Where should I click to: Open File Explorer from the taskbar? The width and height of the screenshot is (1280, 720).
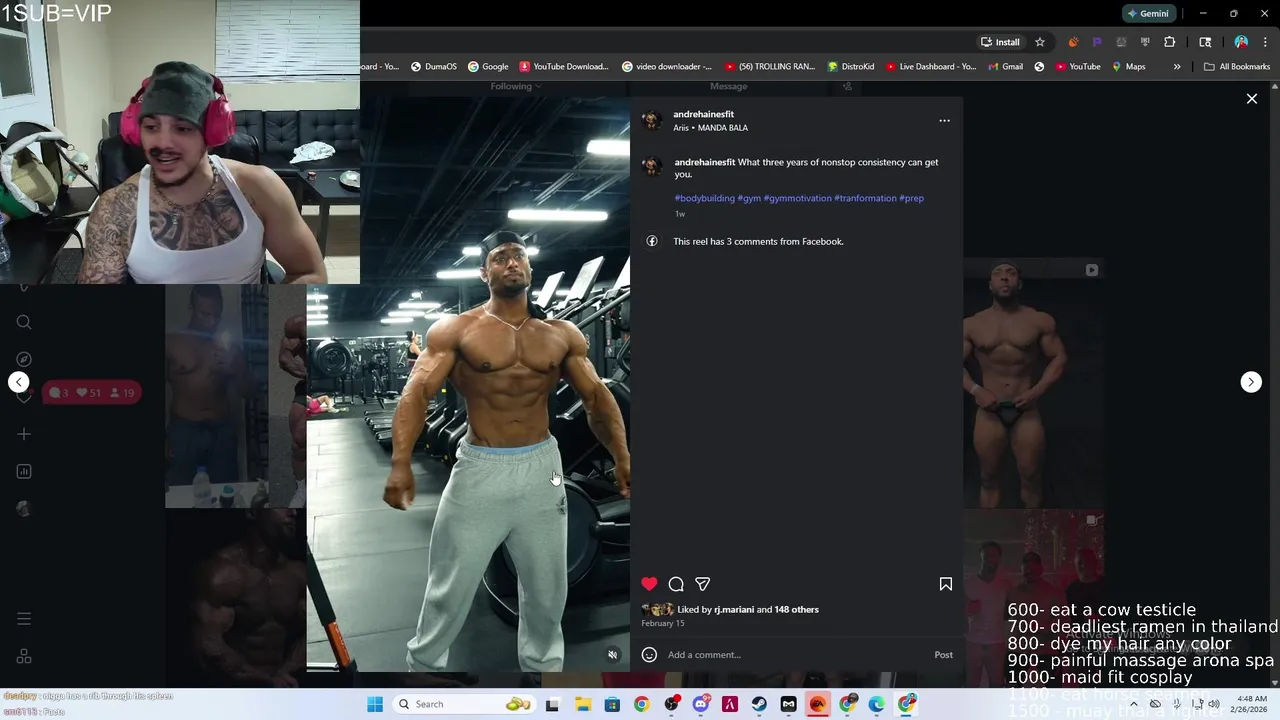[583, 704]
